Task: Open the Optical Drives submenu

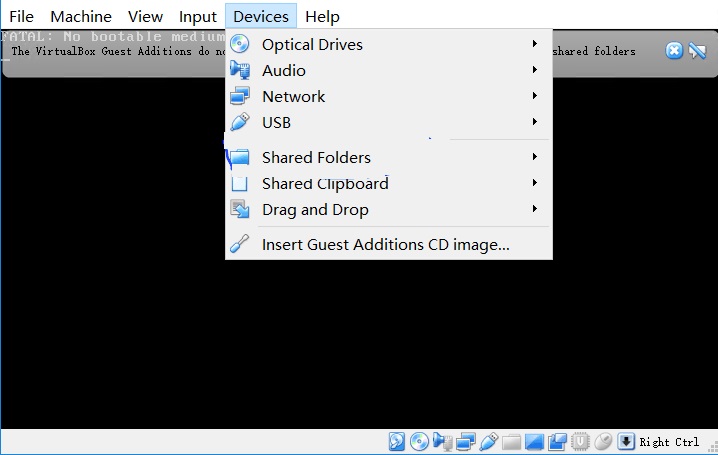Action: (x=389, y=44)
